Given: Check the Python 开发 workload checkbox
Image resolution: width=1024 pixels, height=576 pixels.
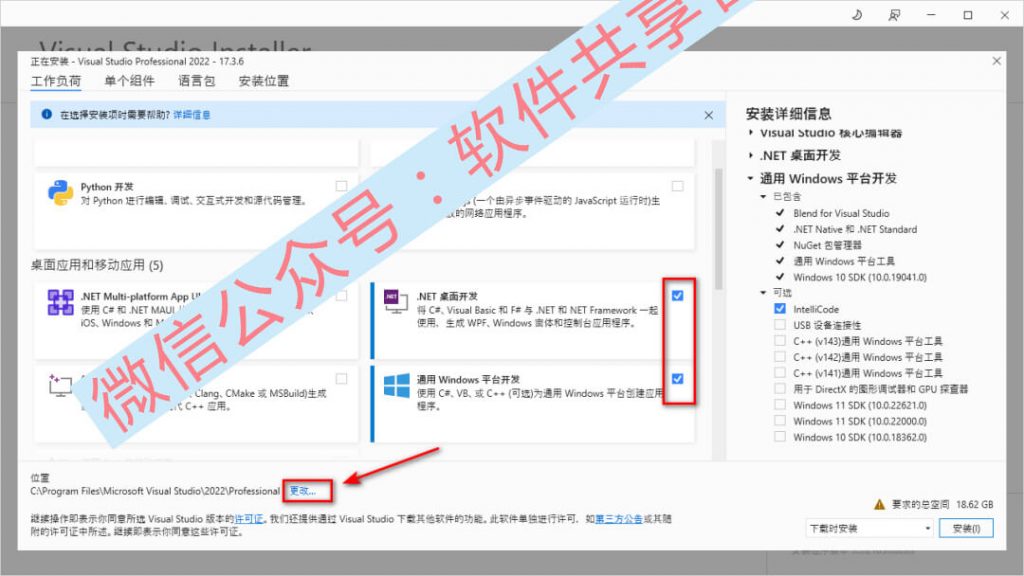Looking at the screenshot, I should pyautogui.click(x=341, y=186).
